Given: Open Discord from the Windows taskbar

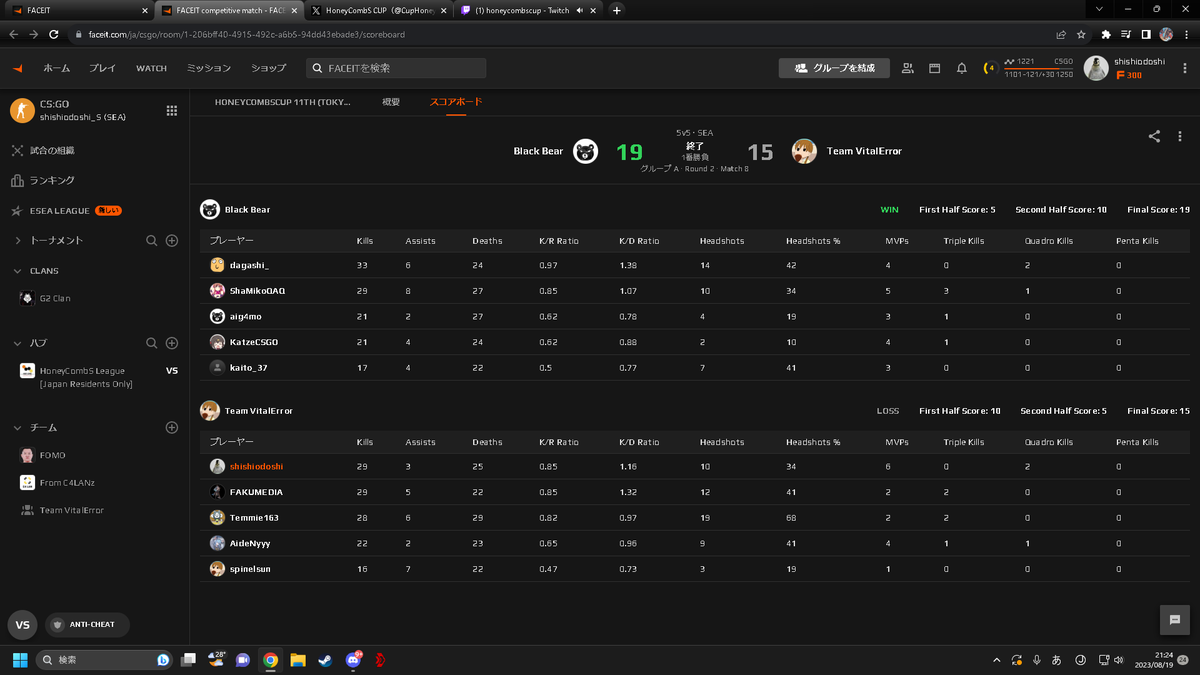Looking at the screenshot, I should [x=353, y=660].
